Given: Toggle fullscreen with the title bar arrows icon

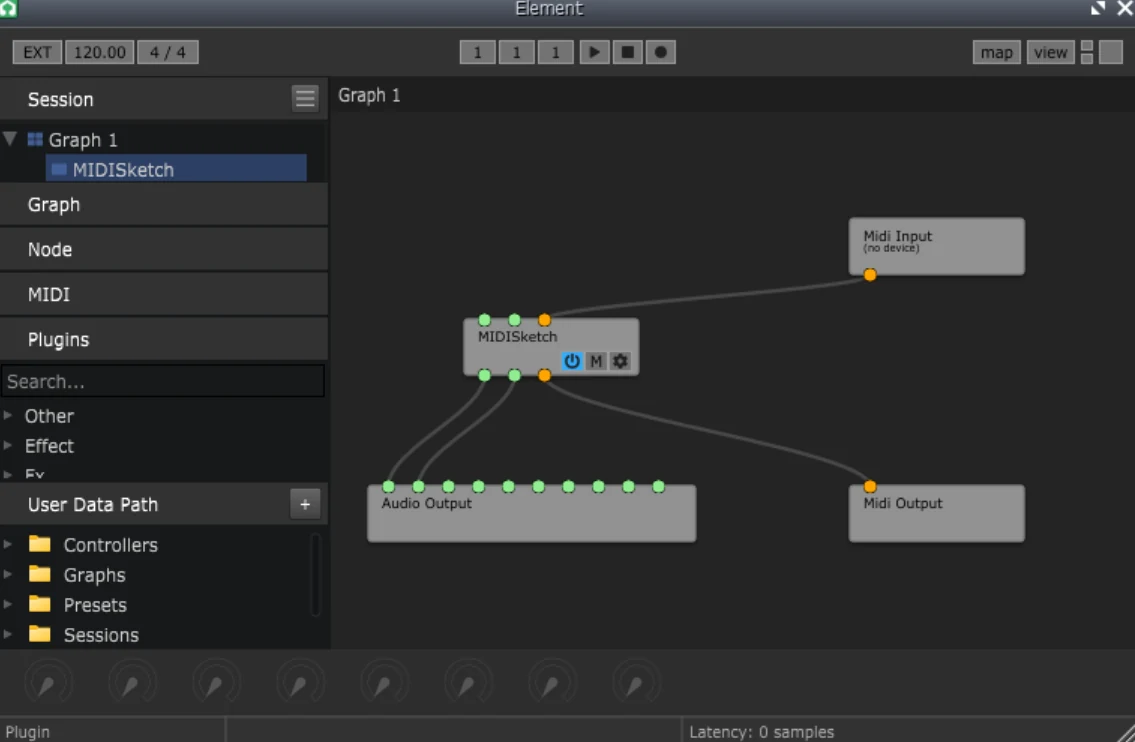Looking at the screenshot, I should [x=1098, y=9].
